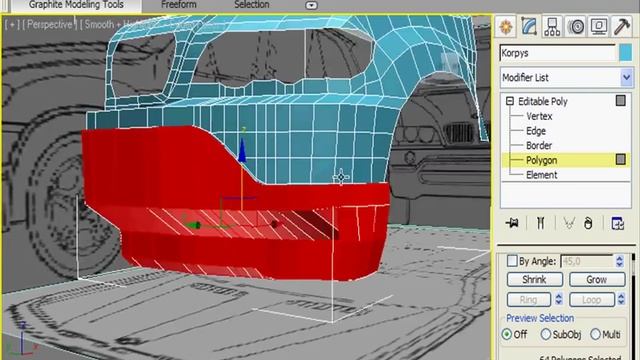640x360 pixels.
Task: Toggle Show End Result icon
Action: click(540, 223)
